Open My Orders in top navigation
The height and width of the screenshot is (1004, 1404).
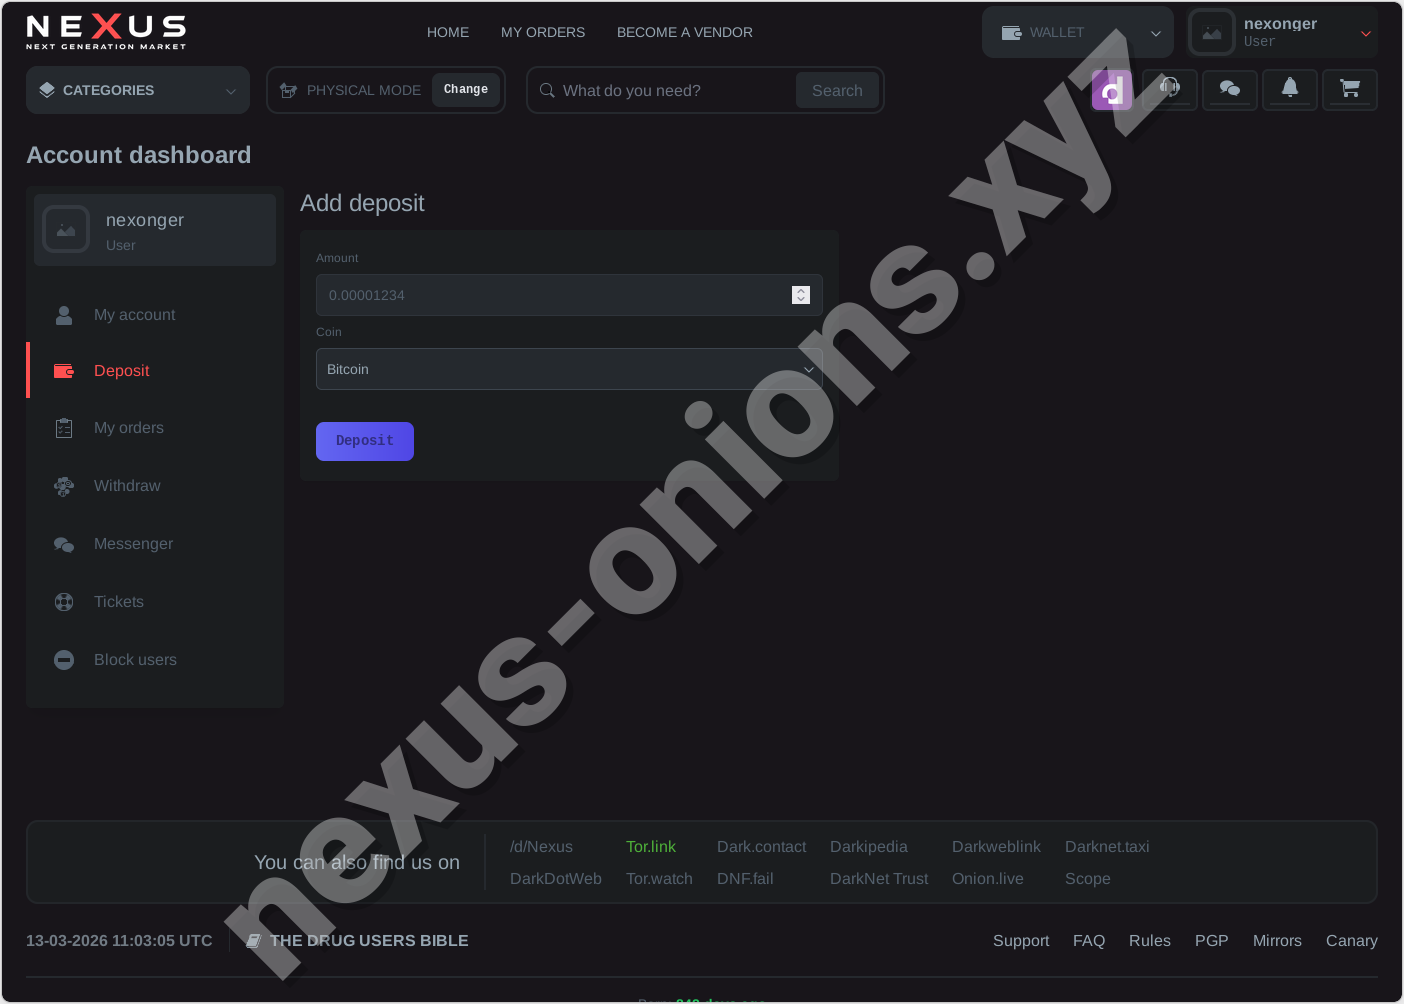point(543,32)
